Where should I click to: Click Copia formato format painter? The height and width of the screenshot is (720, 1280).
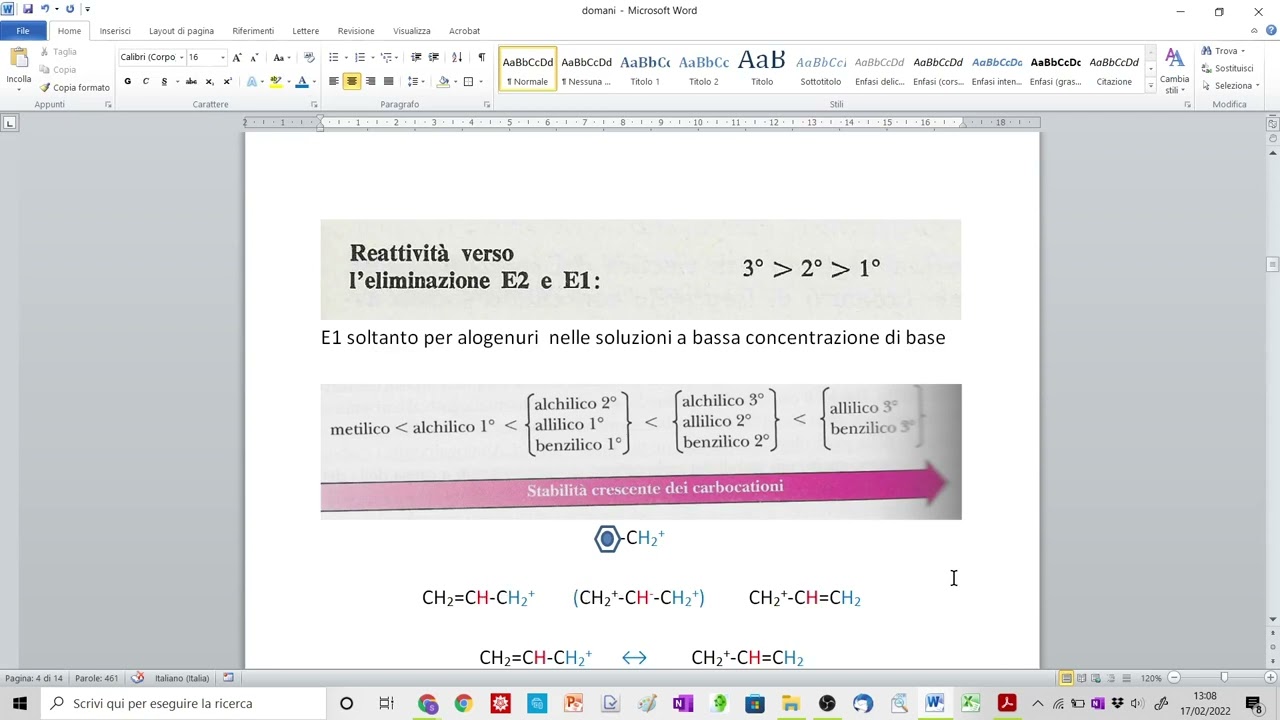(75, 87)
